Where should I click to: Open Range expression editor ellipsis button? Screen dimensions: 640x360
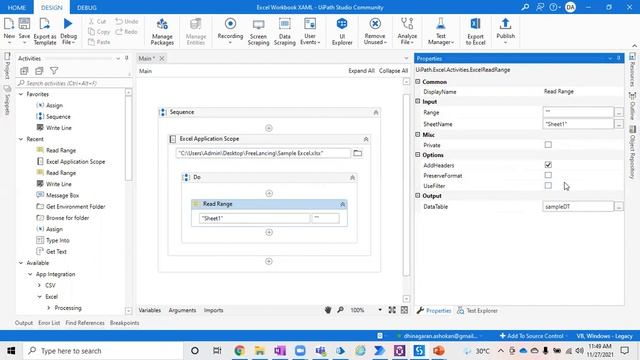pyautogui.click(x=619, y=112)
